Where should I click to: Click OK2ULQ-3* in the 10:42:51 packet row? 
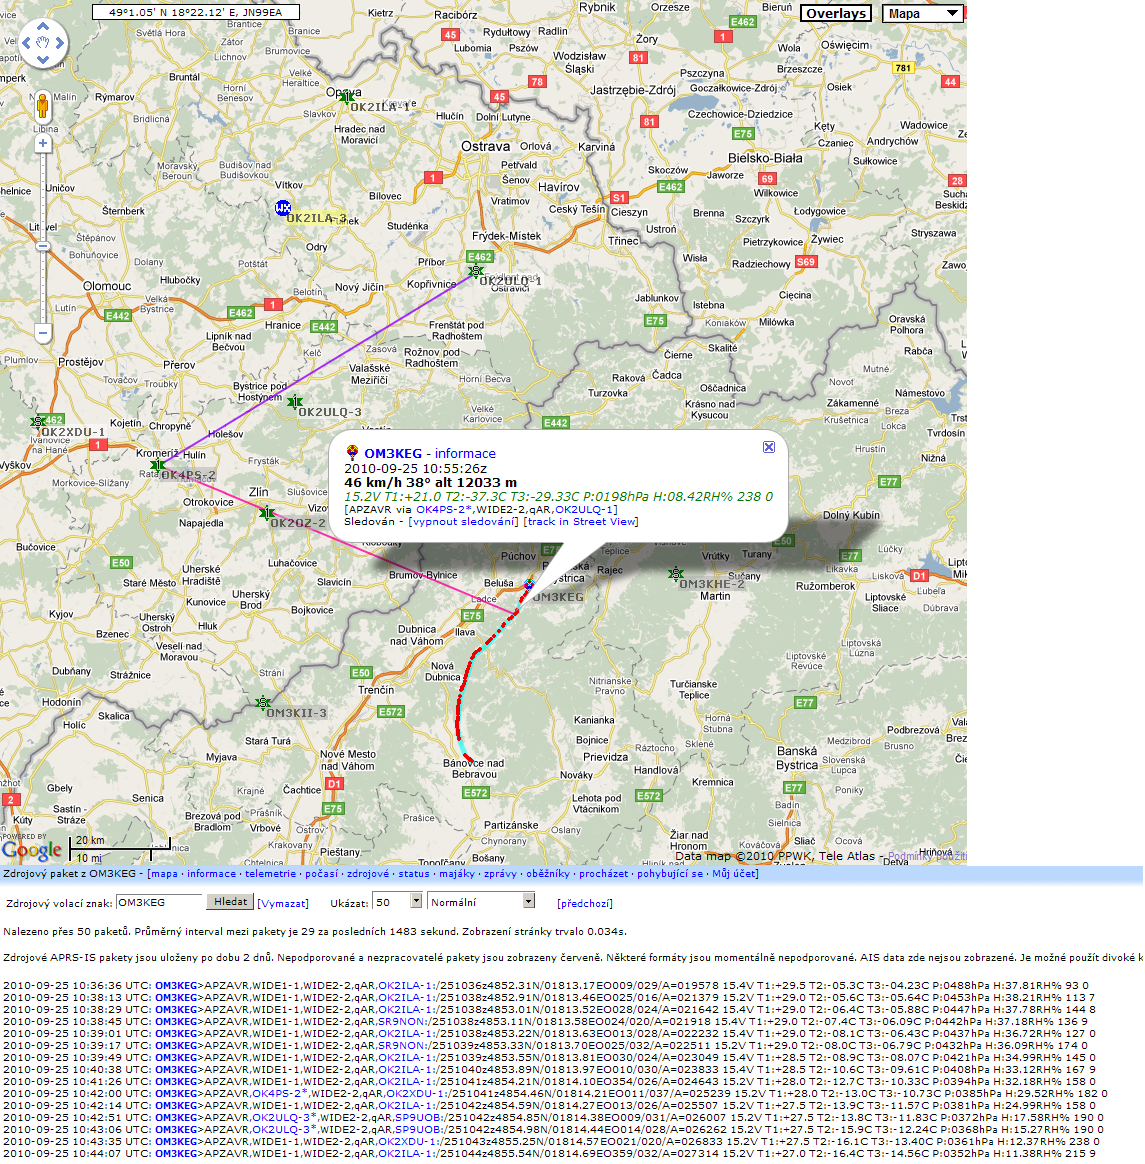[284, 1118]
